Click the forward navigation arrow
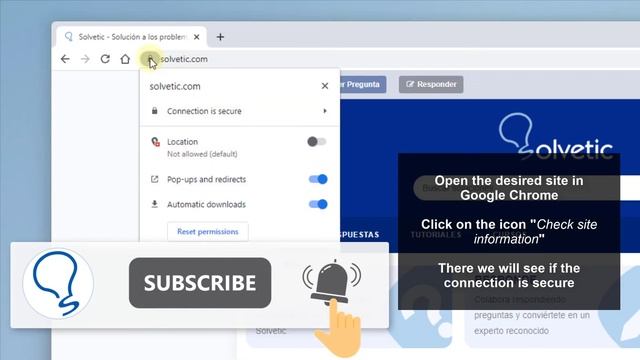The width and height of the screenshot is (640, 360). coord(85,59)
